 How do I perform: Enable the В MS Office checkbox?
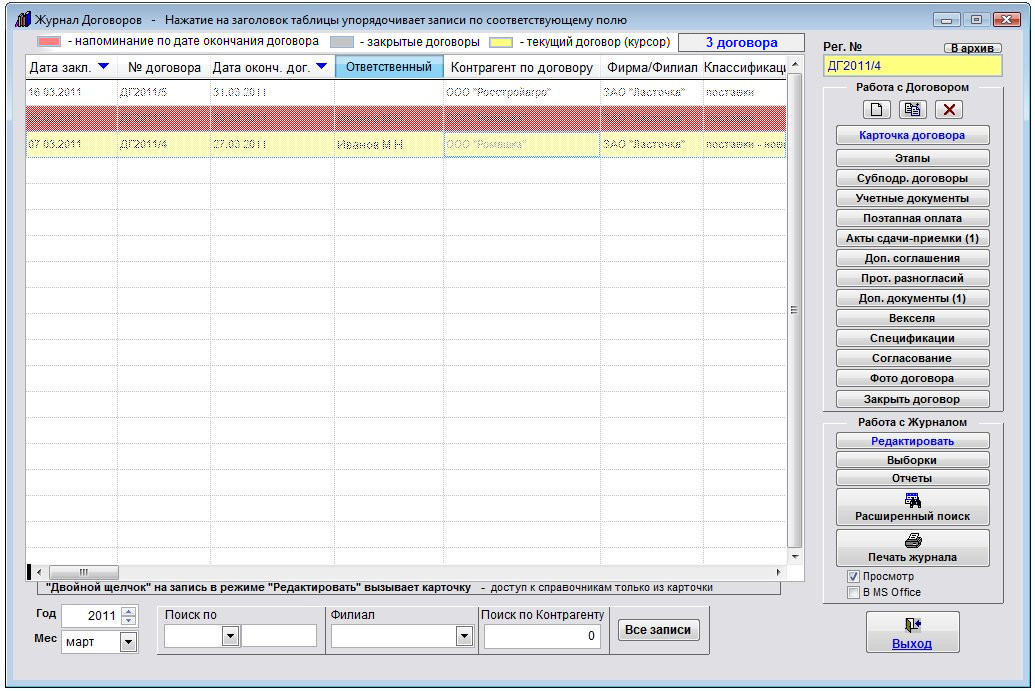click(853, 592)
